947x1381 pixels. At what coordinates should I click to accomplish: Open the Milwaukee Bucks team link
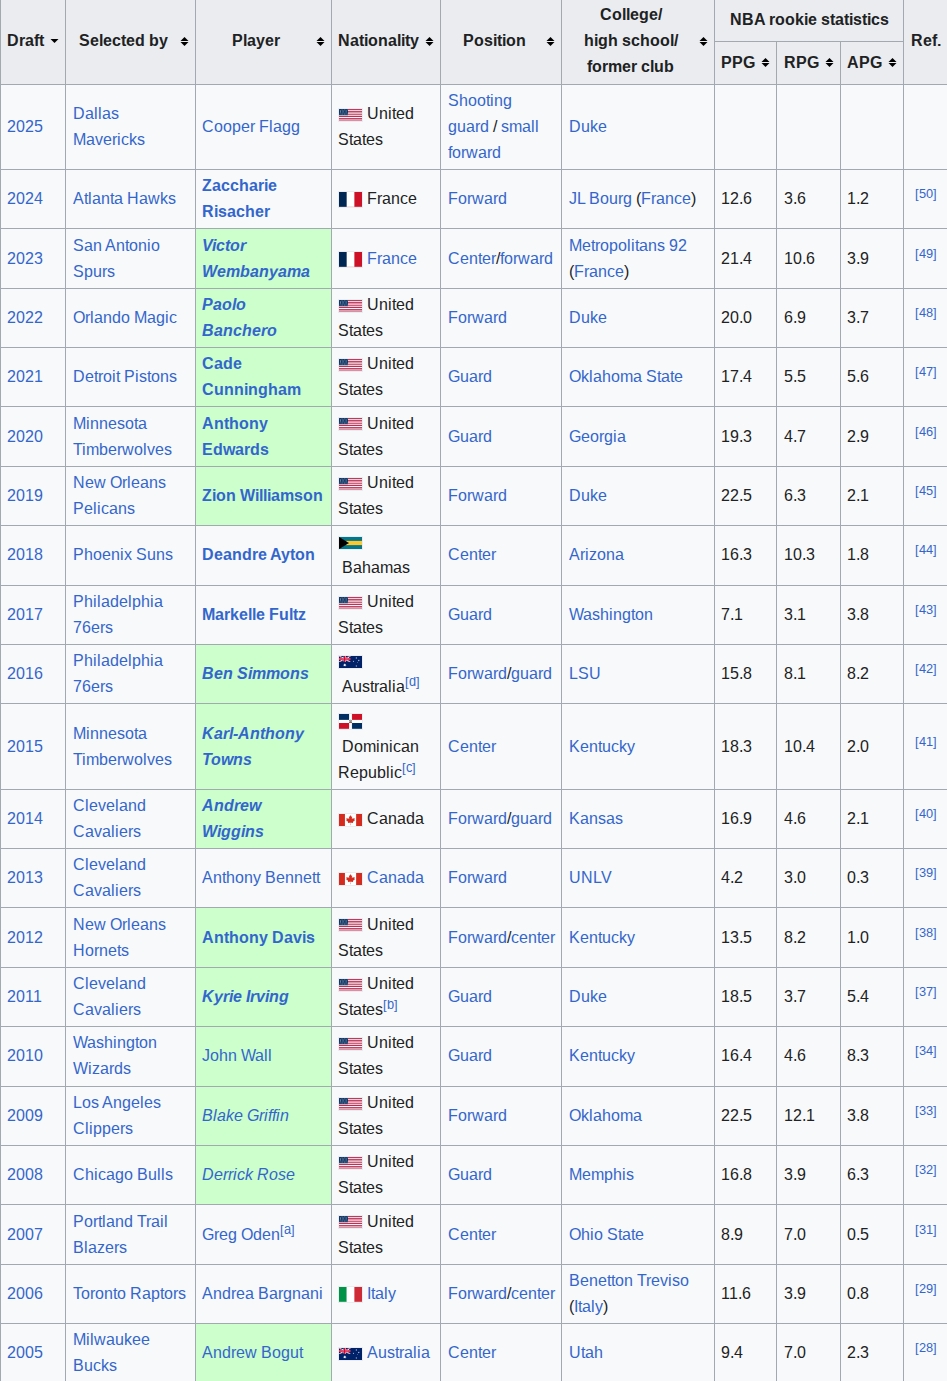111,1353
